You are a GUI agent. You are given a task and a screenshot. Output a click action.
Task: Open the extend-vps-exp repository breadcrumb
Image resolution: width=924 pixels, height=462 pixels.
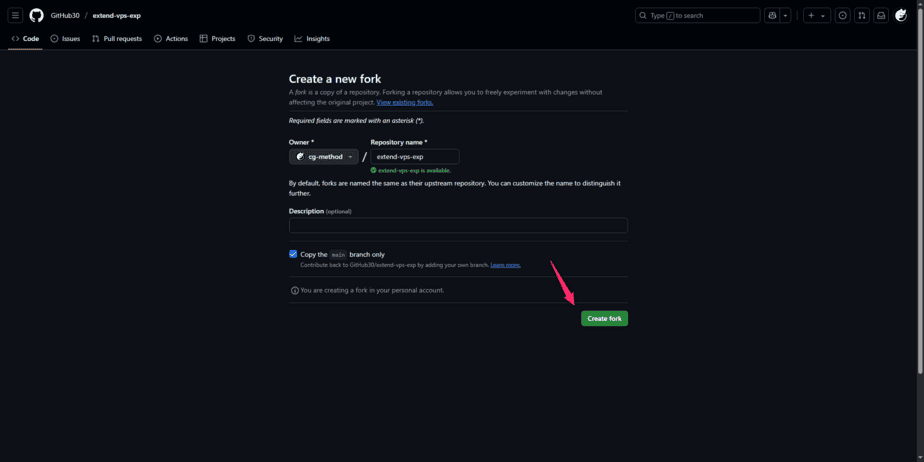pyautogui.click(x=117, y=15)
